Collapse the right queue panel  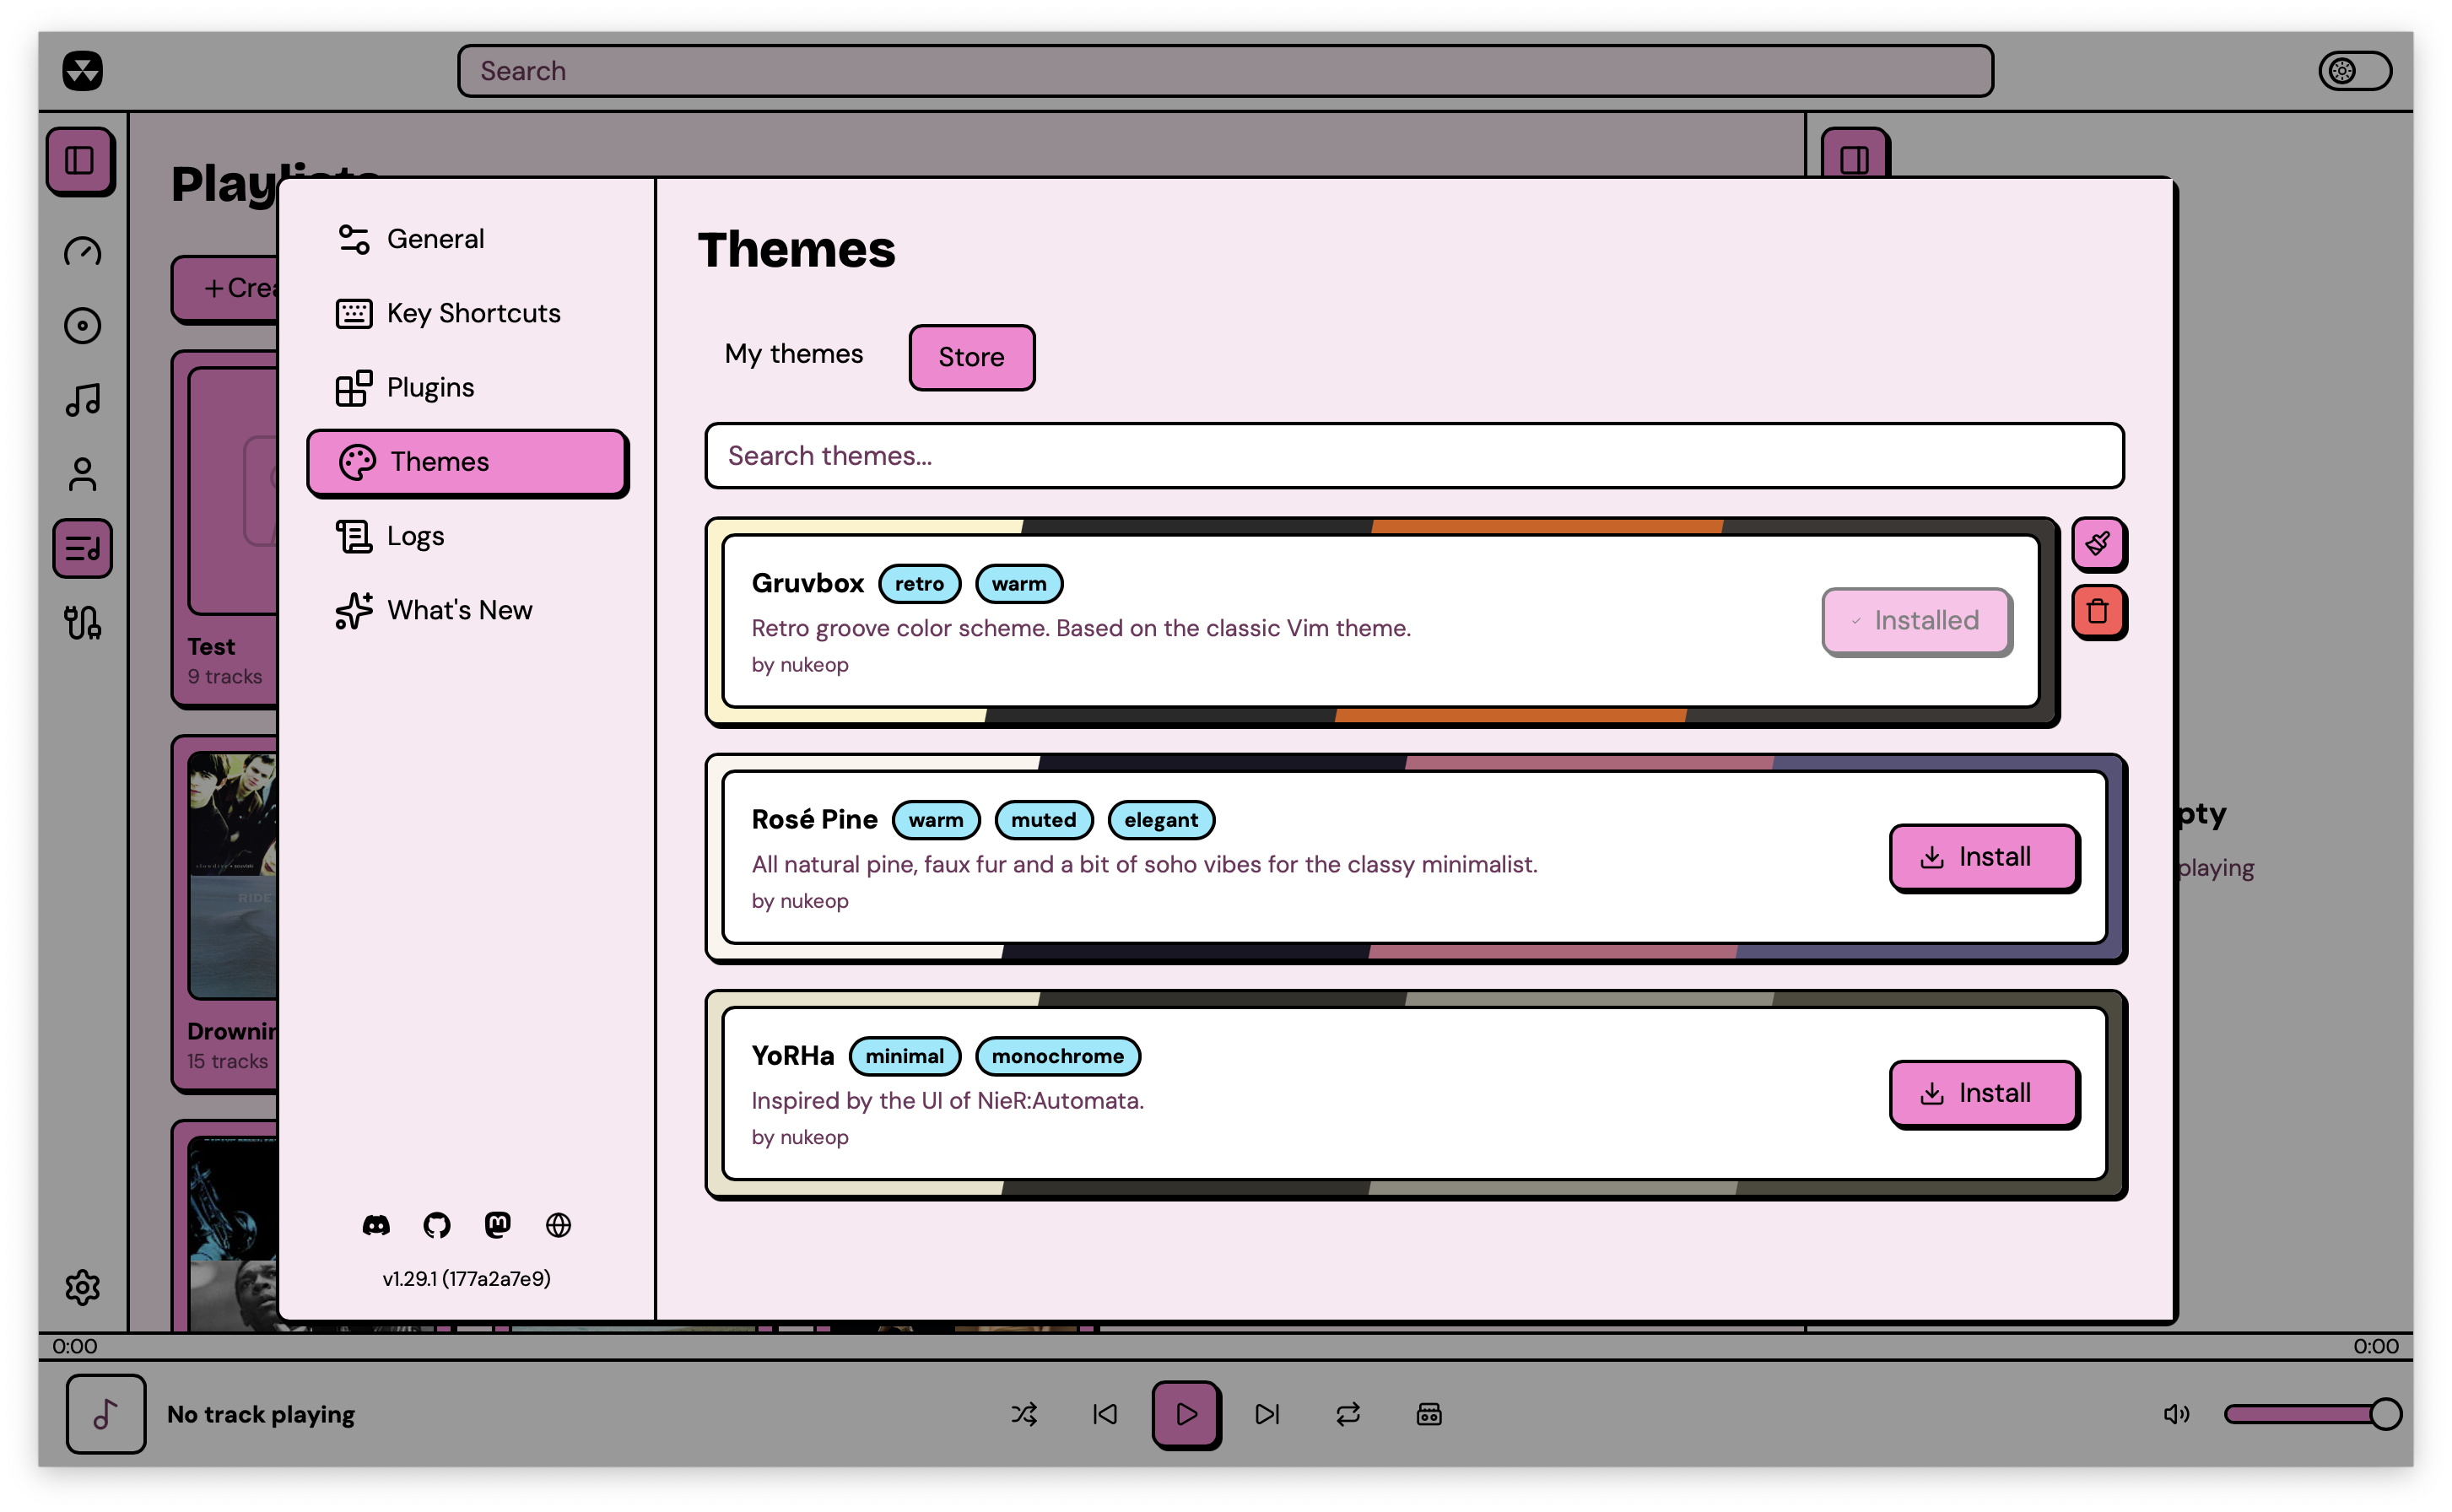1855,155
